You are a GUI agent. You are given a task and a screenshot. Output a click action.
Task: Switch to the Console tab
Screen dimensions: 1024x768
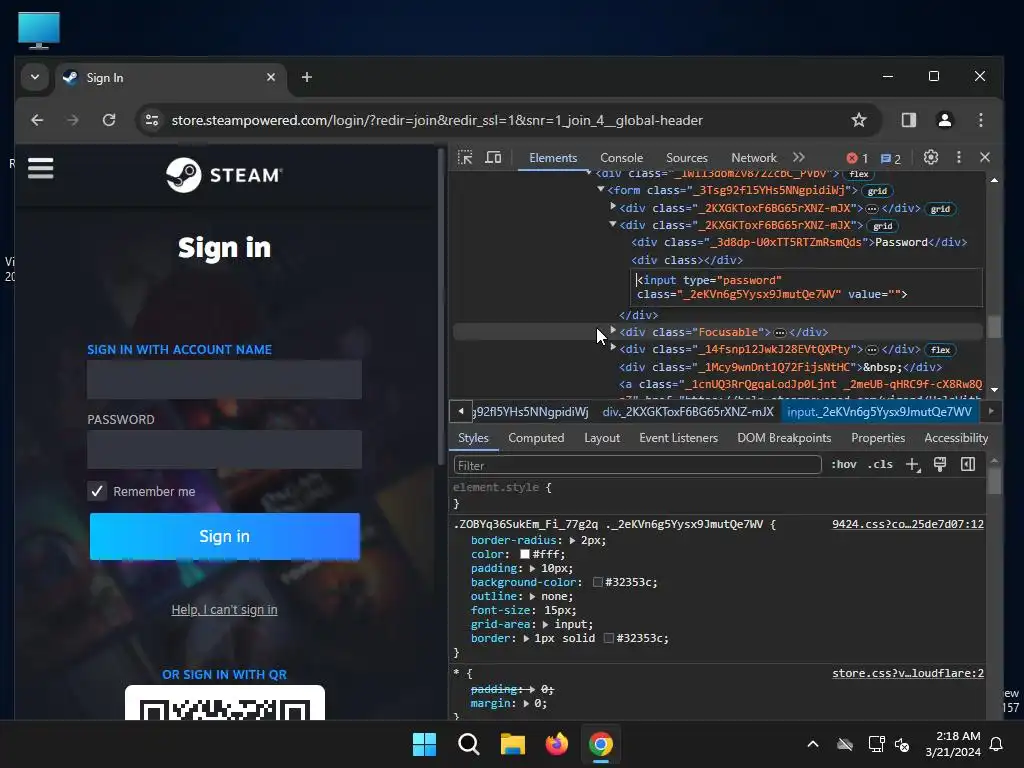pos(622,158)
